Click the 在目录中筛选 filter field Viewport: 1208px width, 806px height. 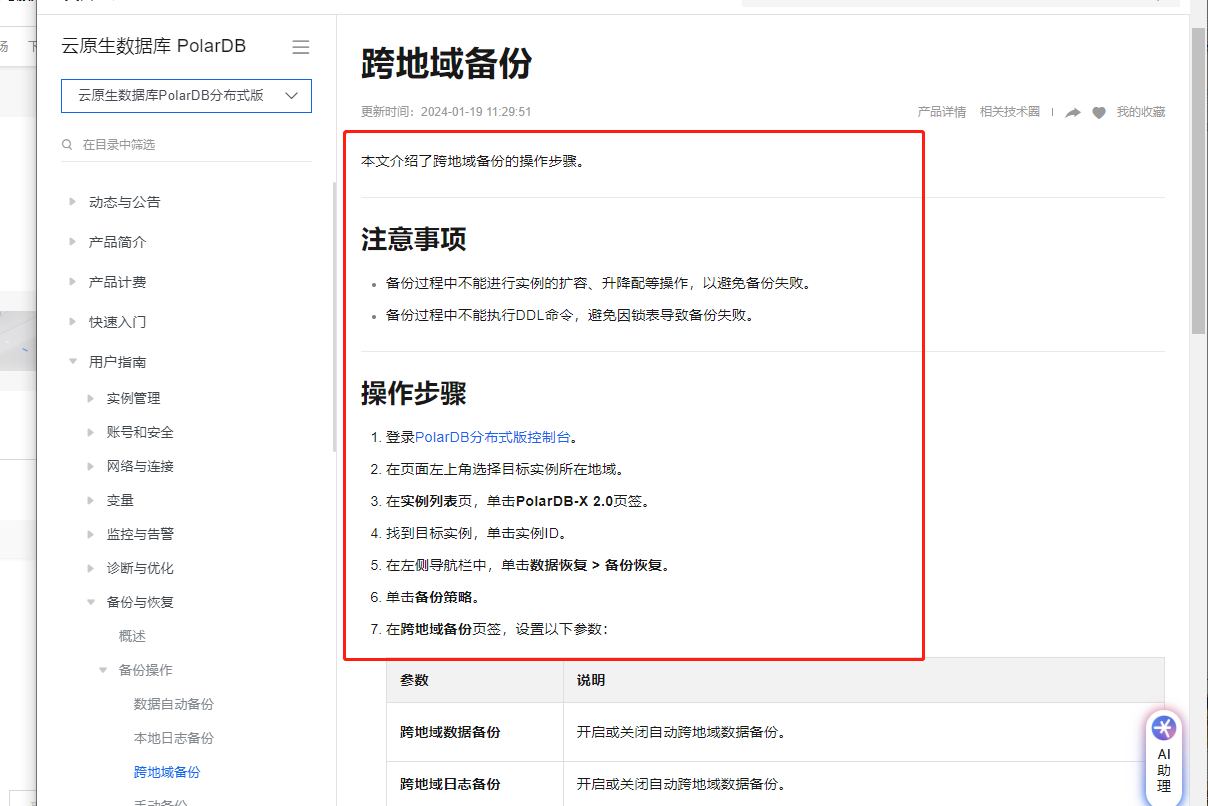pos(186,145)
